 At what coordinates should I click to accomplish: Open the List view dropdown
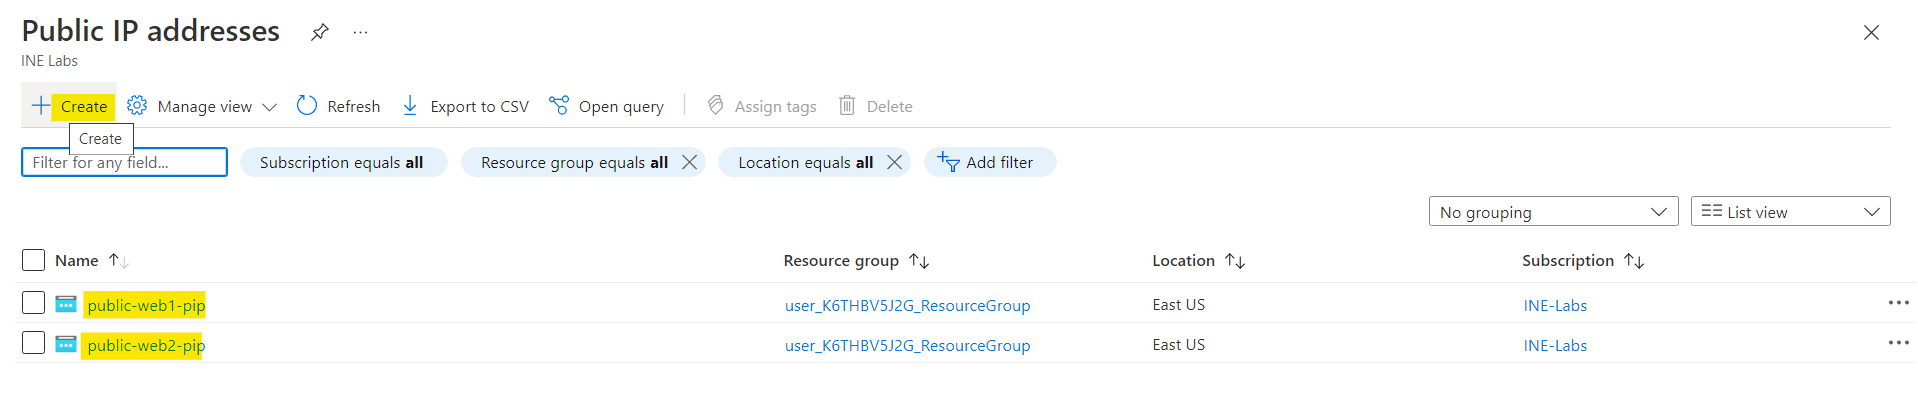[x=1789, y=212]
